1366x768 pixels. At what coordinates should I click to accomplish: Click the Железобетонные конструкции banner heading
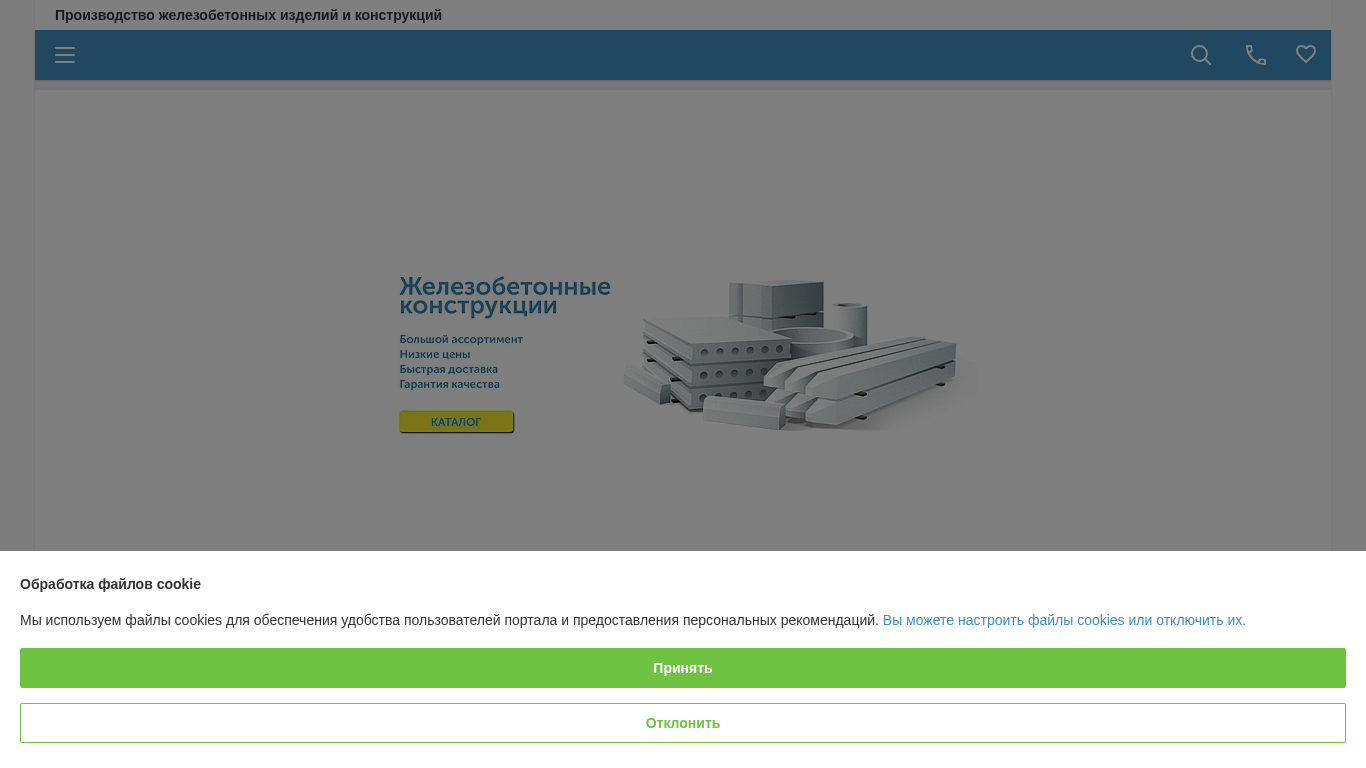[x=505, y=296]
